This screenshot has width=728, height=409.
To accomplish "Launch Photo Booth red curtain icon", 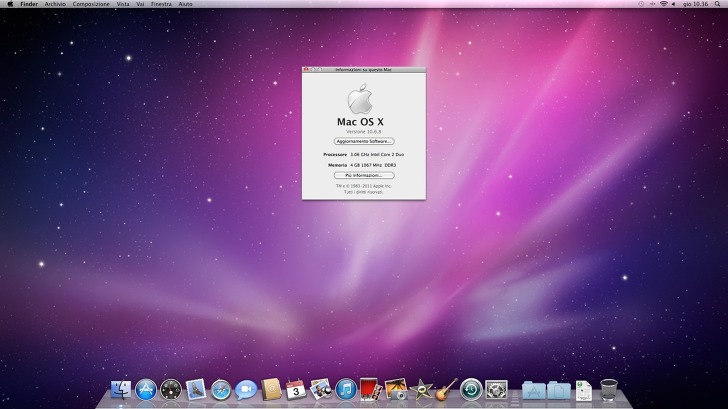I will tap(371, 389).
